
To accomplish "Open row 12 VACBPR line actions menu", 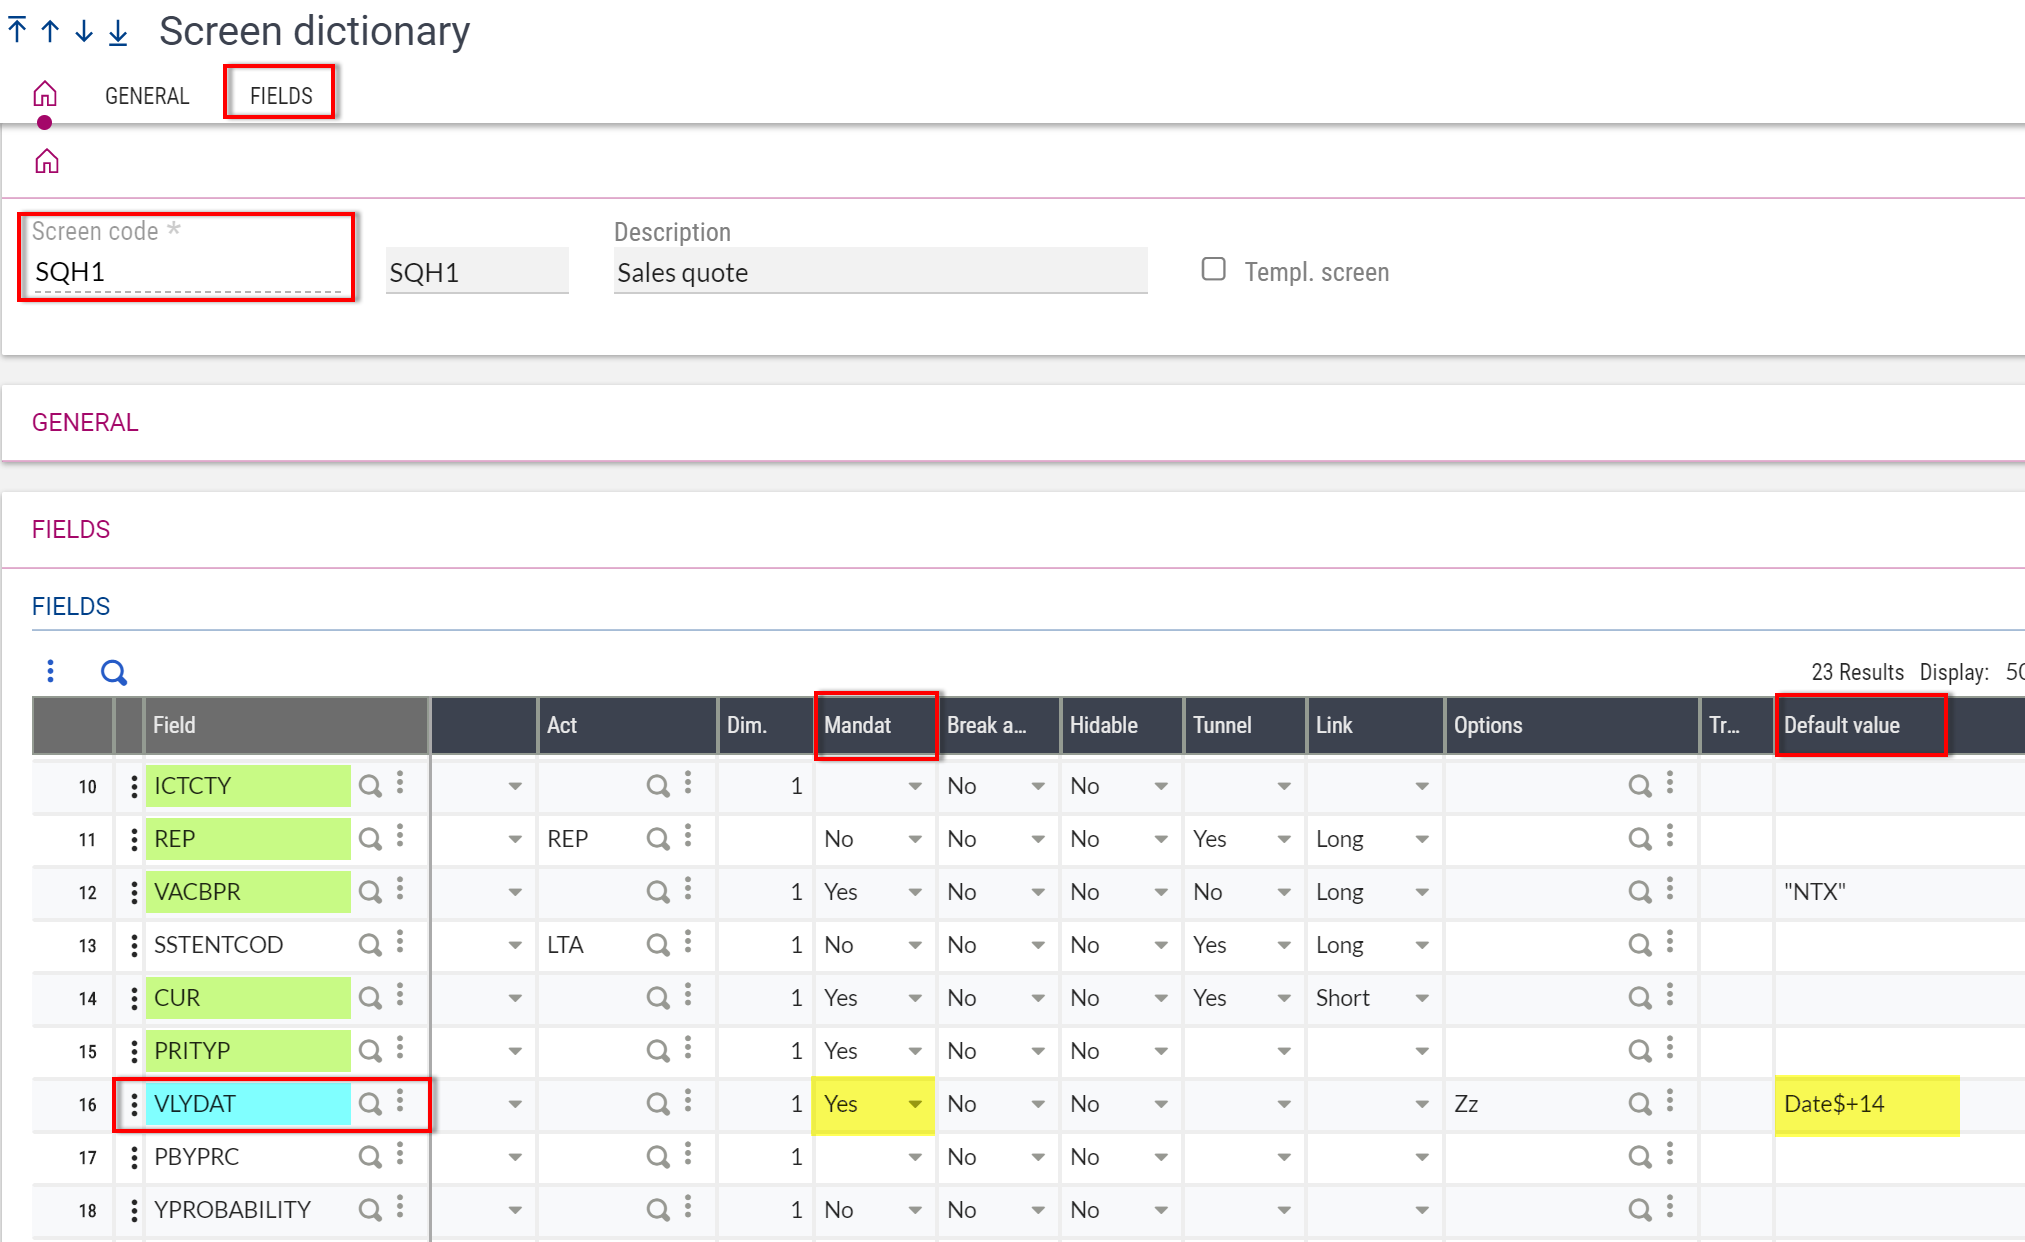I will tap(134, 892).
